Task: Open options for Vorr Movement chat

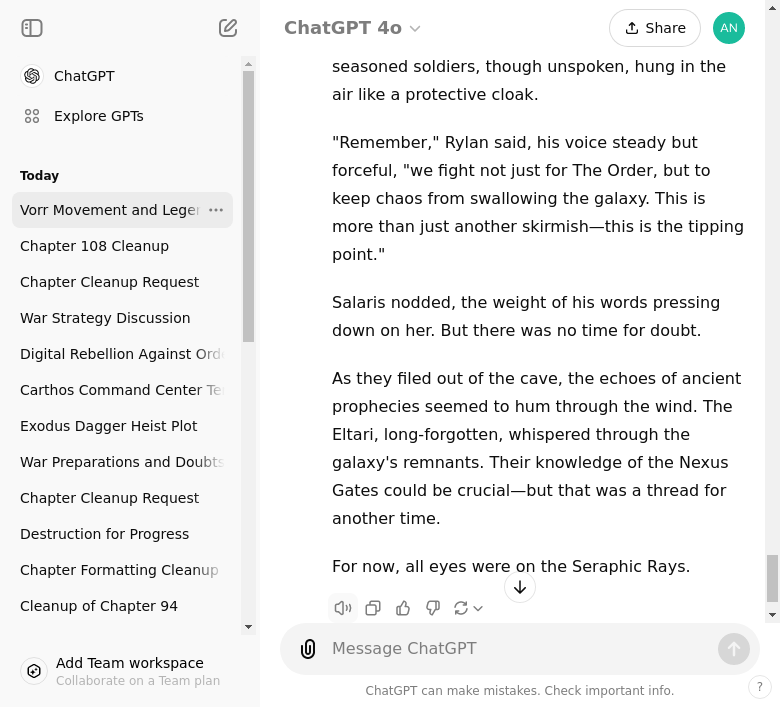Action: pos(216,210)
